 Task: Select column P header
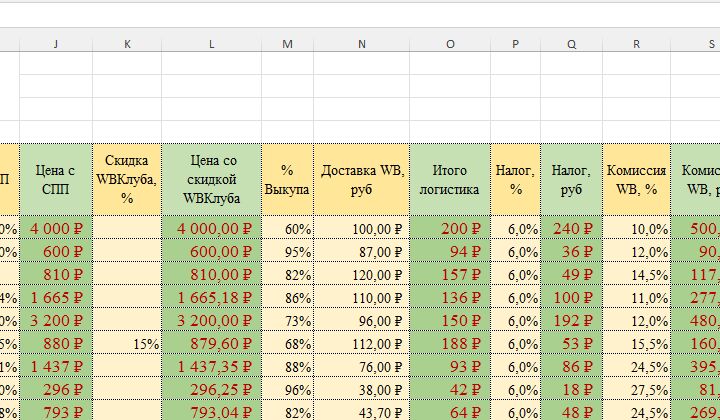tap(516, 44)
